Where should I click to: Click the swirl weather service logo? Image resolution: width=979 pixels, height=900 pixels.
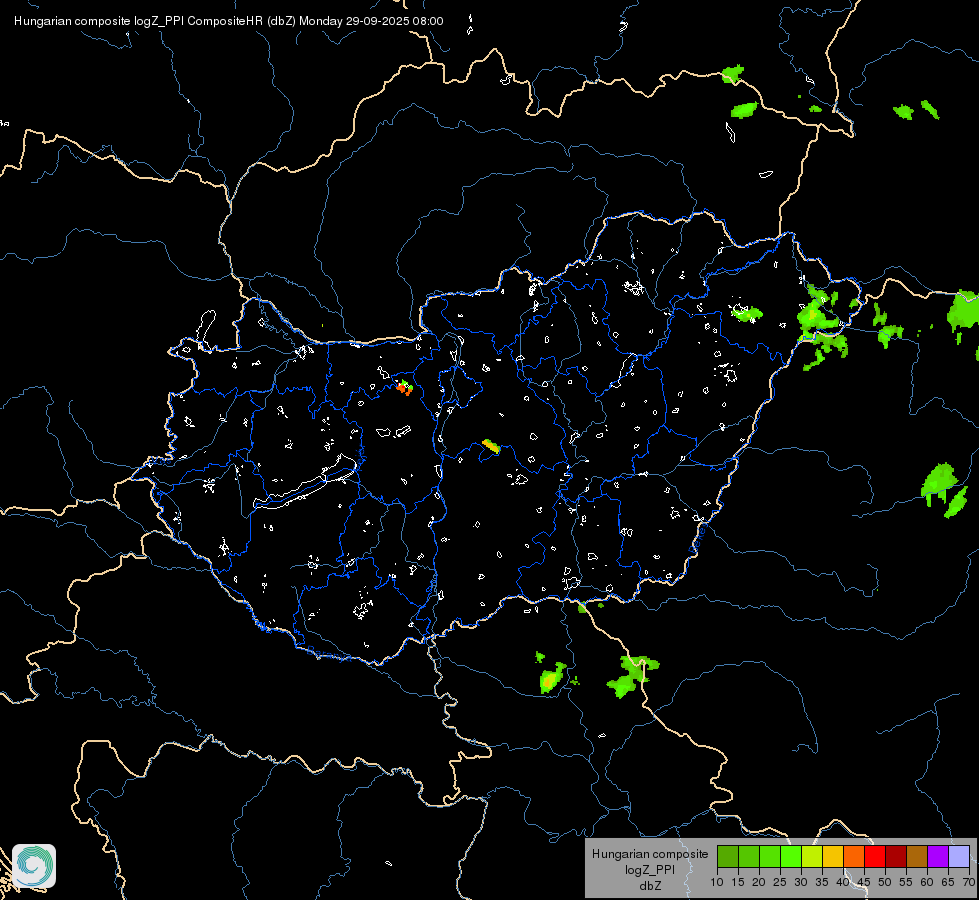click(34, 866)
